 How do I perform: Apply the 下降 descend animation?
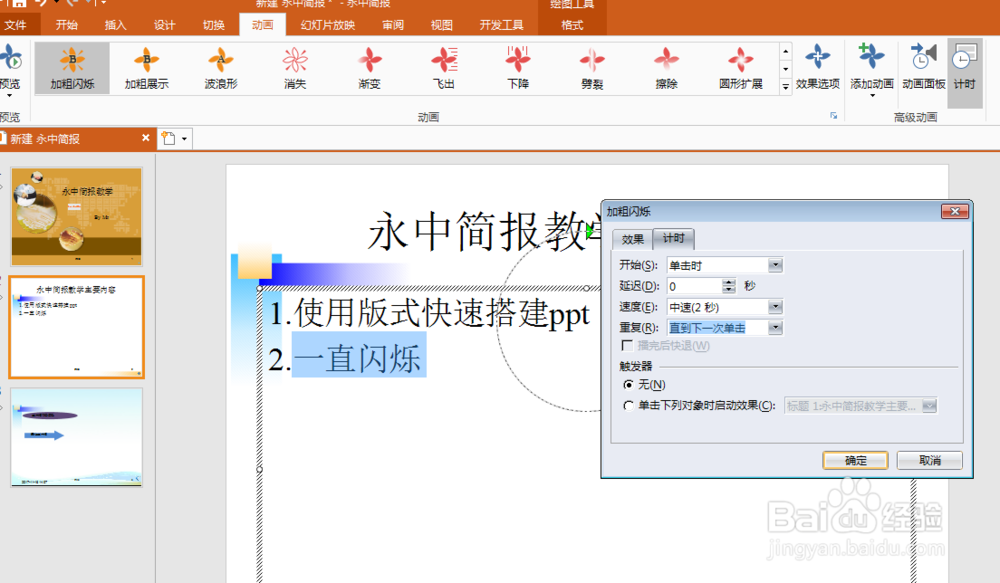coord(517,68)
